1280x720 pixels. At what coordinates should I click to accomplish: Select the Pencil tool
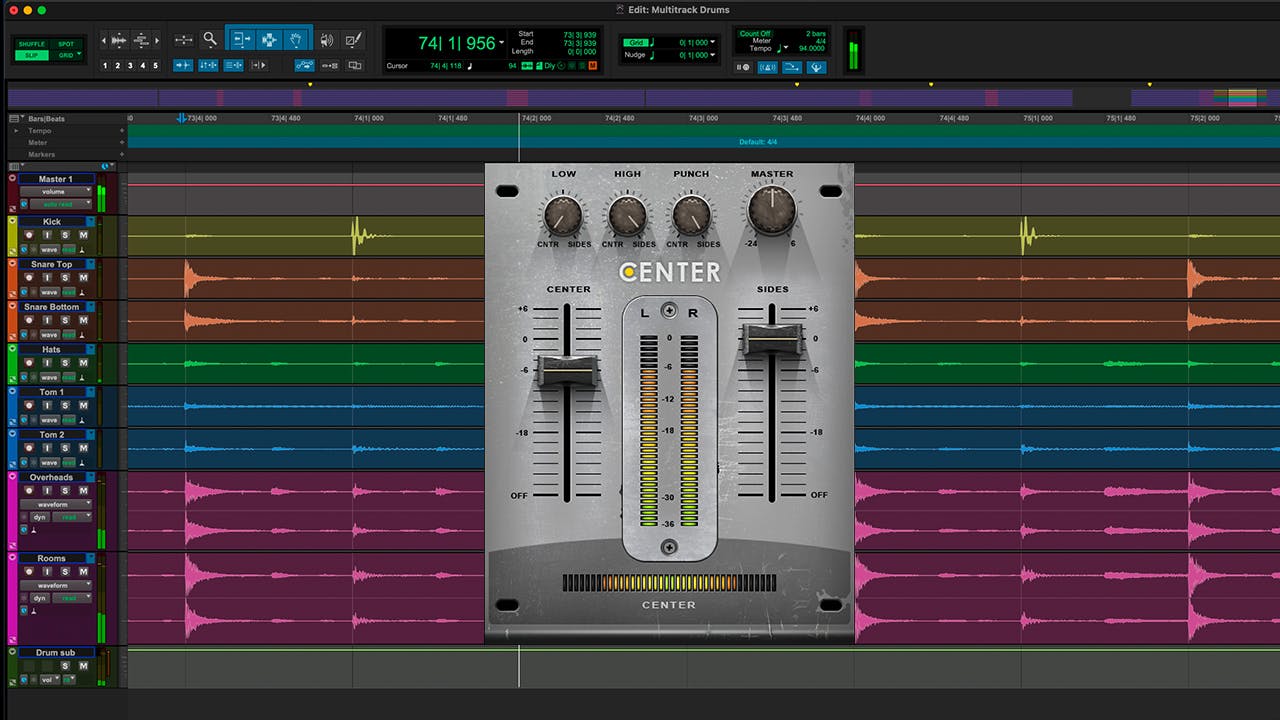353,40
